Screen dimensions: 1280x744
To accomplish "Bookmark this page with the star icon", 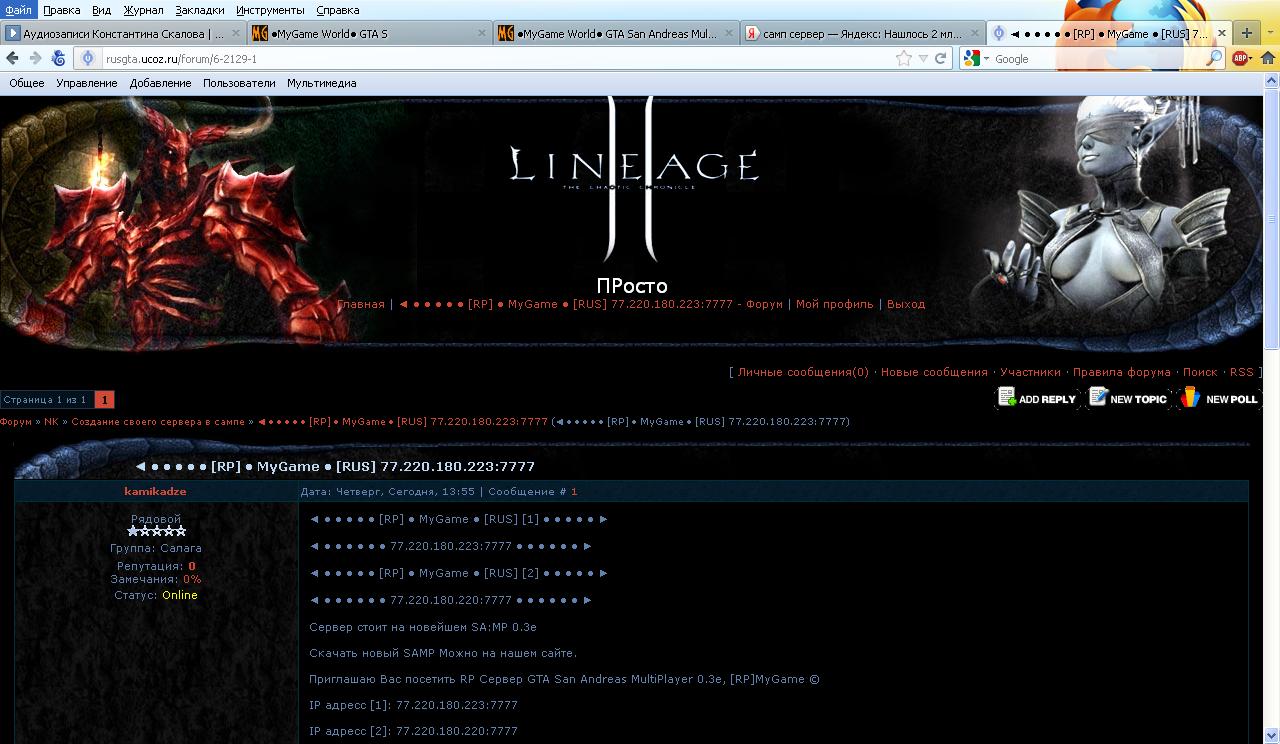I will tap(904, 59).
